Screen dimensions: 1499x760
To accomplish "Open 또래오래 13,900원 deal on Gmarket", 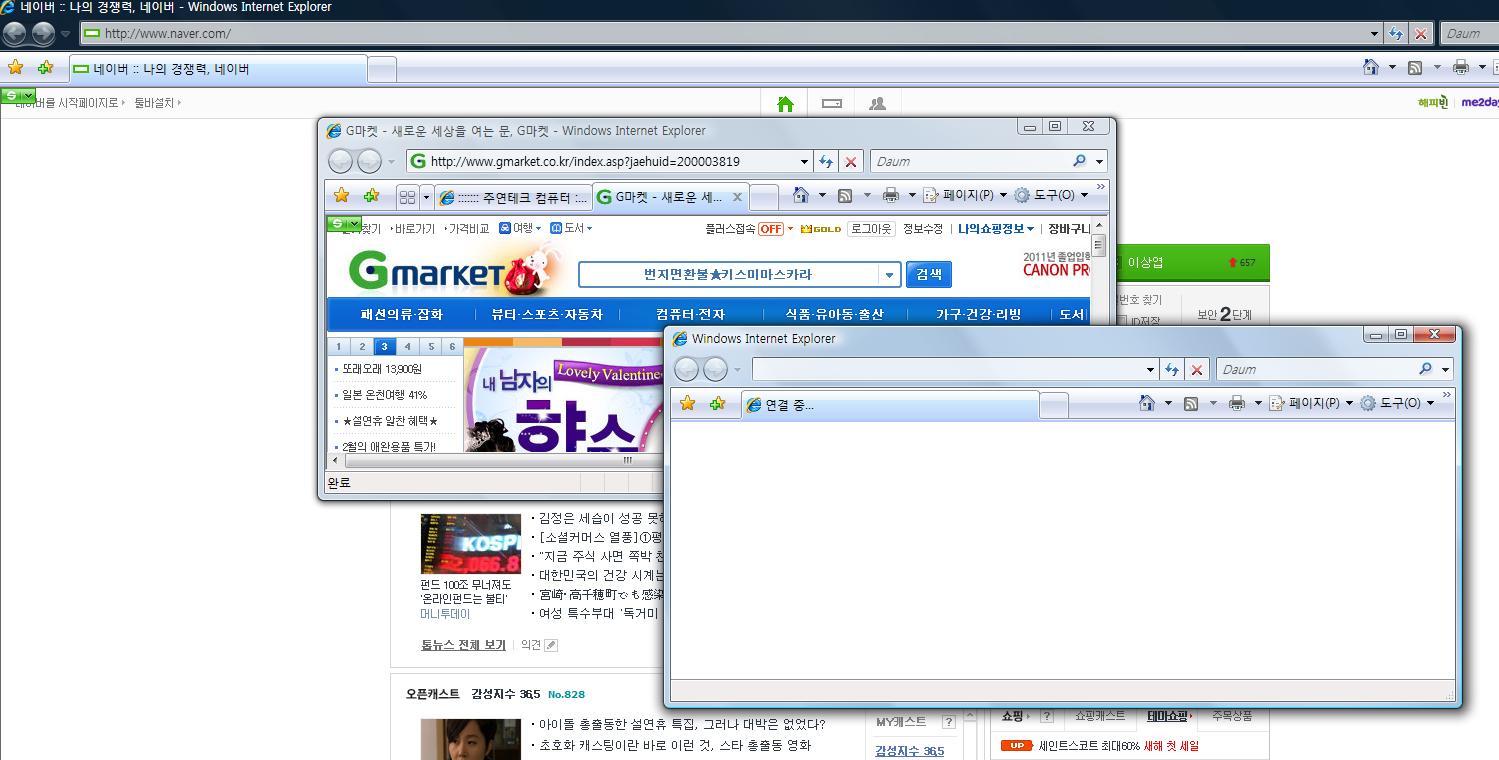I will click(x=382, y=369).
